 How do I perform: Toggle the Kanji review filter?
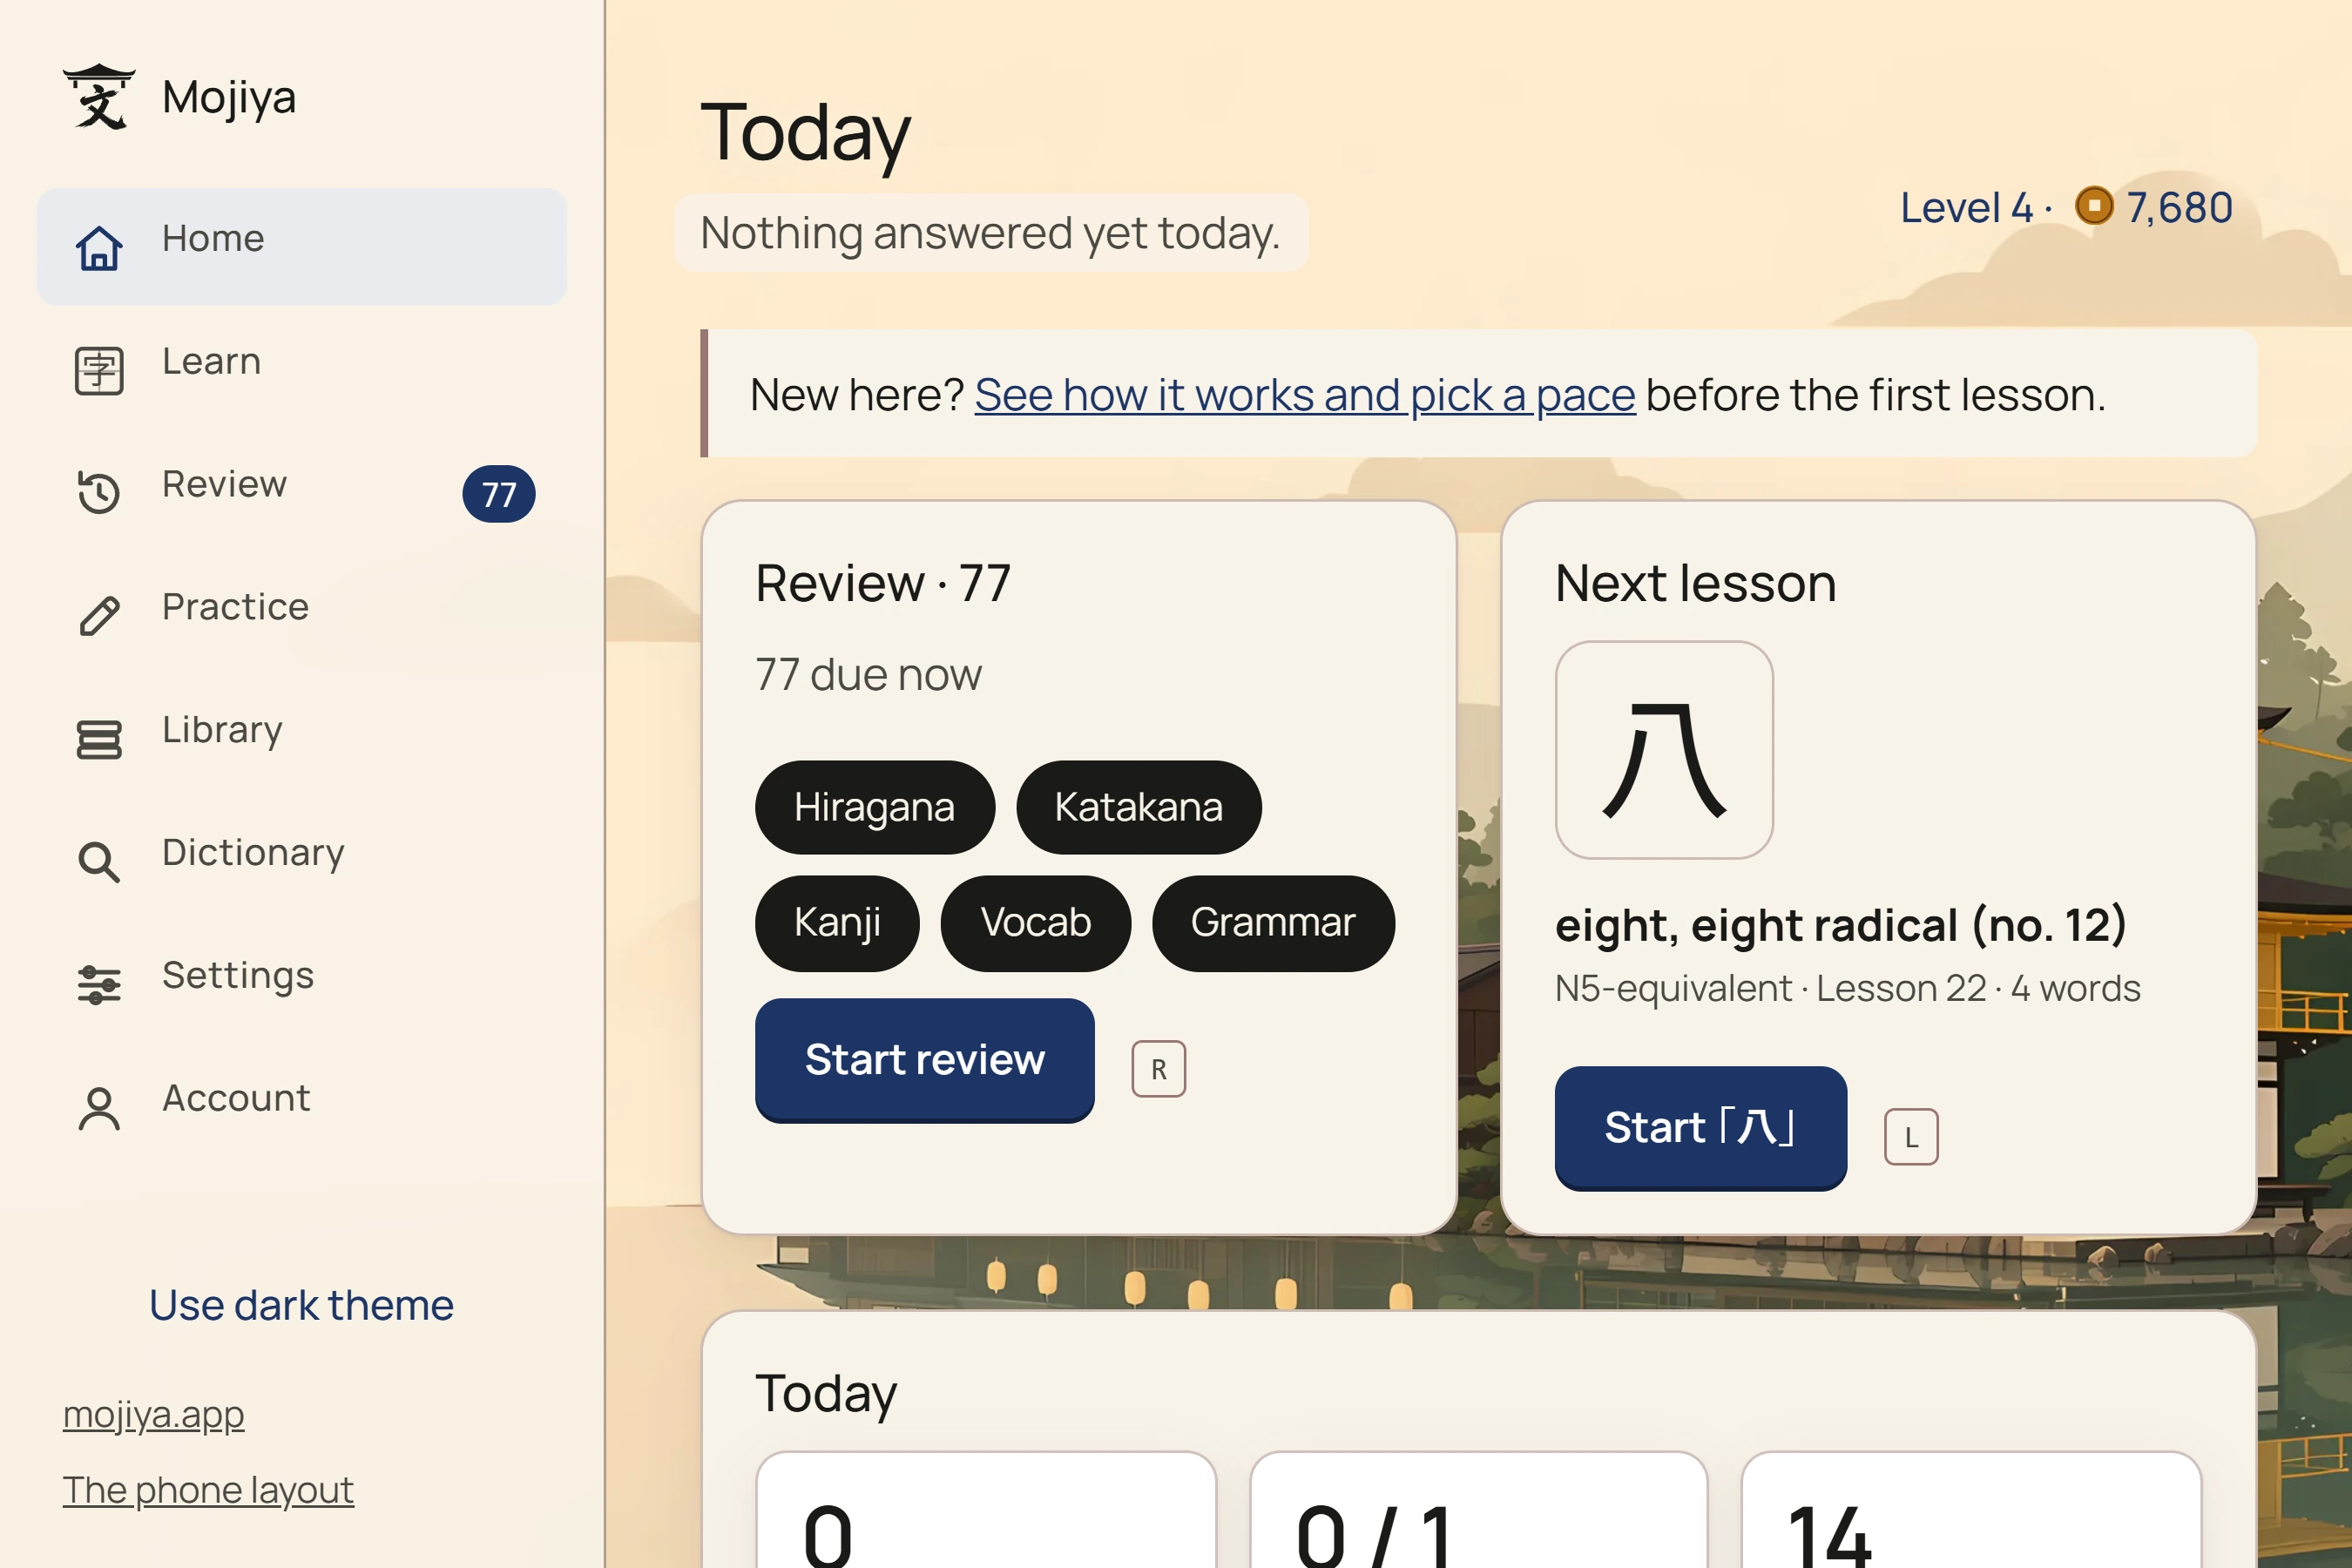coord(837,923)
